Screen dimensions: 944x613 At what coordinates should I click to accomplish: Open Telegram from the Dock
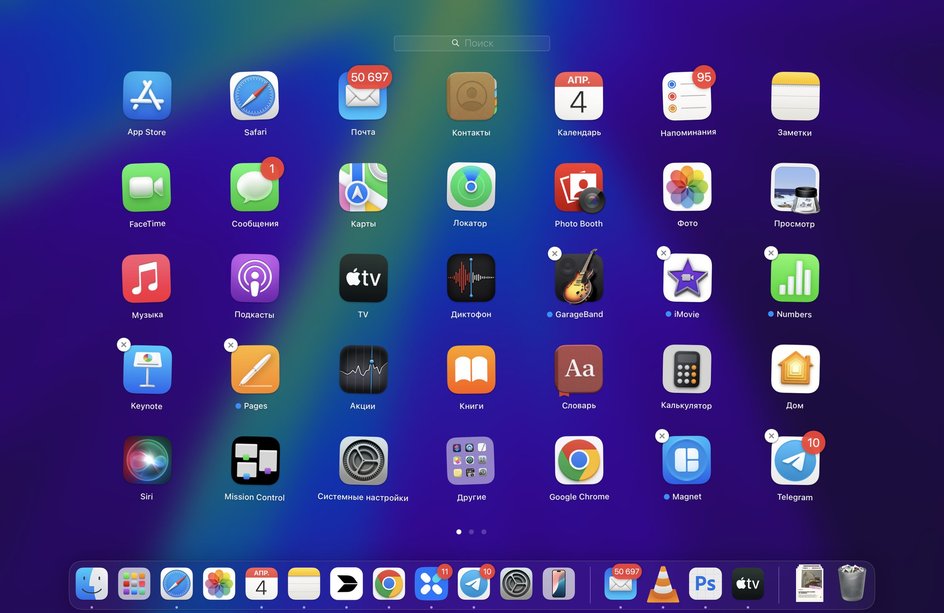[474, 583]
